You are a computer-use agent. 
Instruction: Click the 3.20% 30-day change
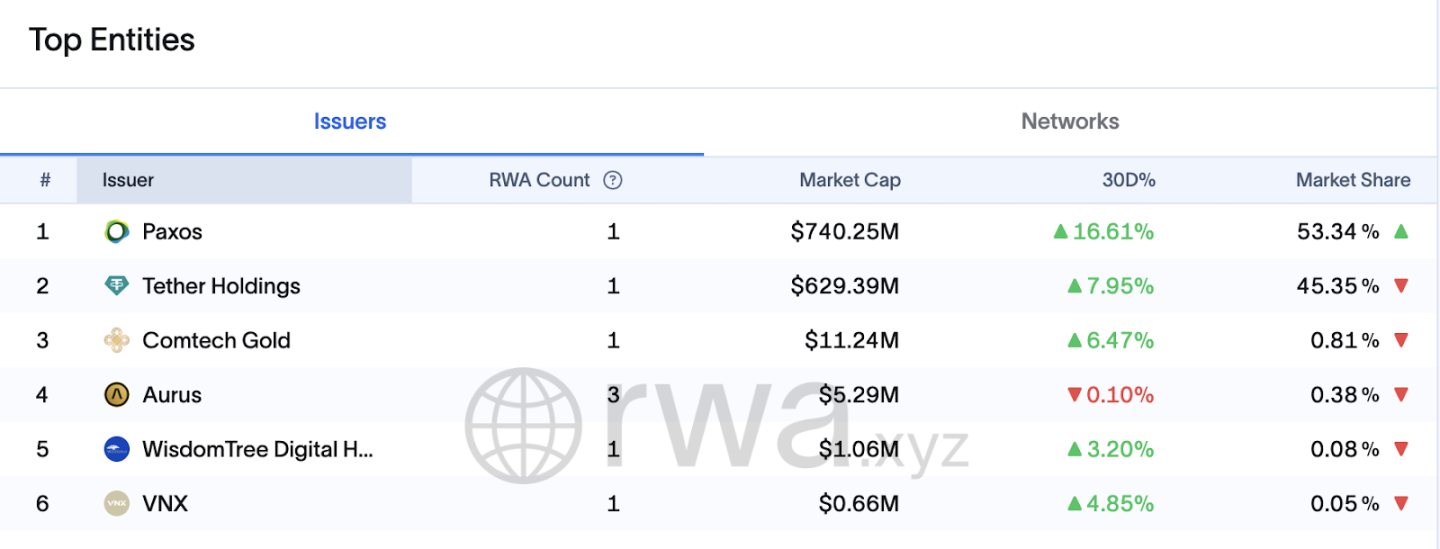[1110, 449]
